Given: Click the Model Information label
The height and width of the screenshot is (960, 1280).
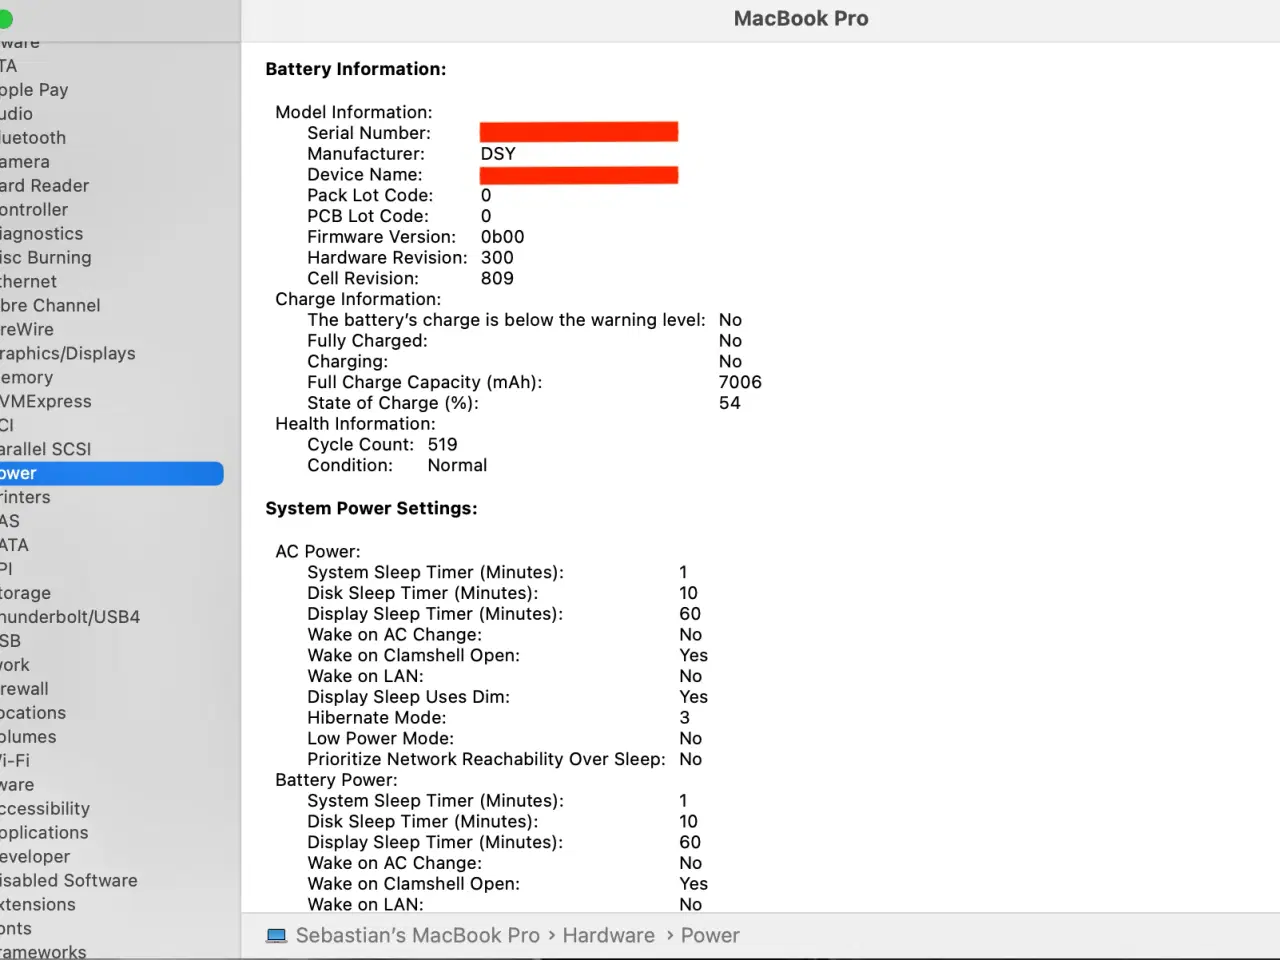Looking at the screenshot, I should click(x=354, y=113).
